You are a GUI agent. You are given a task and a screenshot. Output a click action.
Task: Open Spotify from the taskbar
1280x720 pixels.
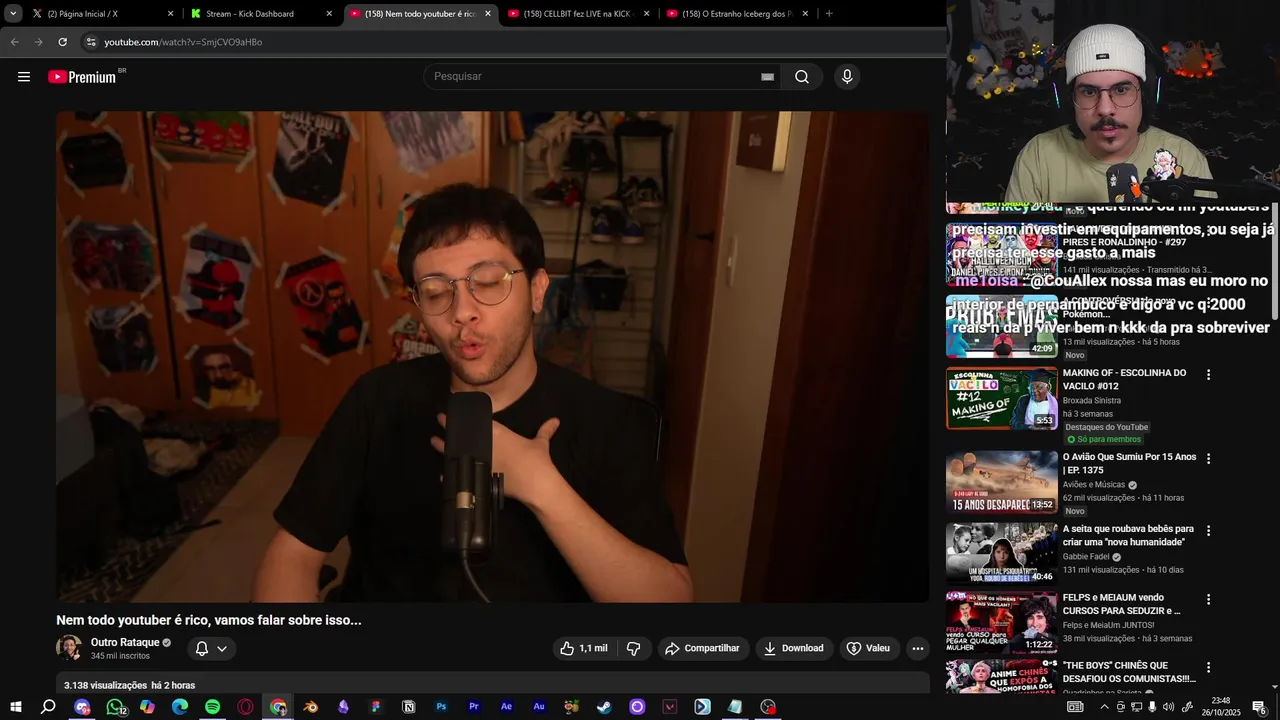[x=212, y=707]
